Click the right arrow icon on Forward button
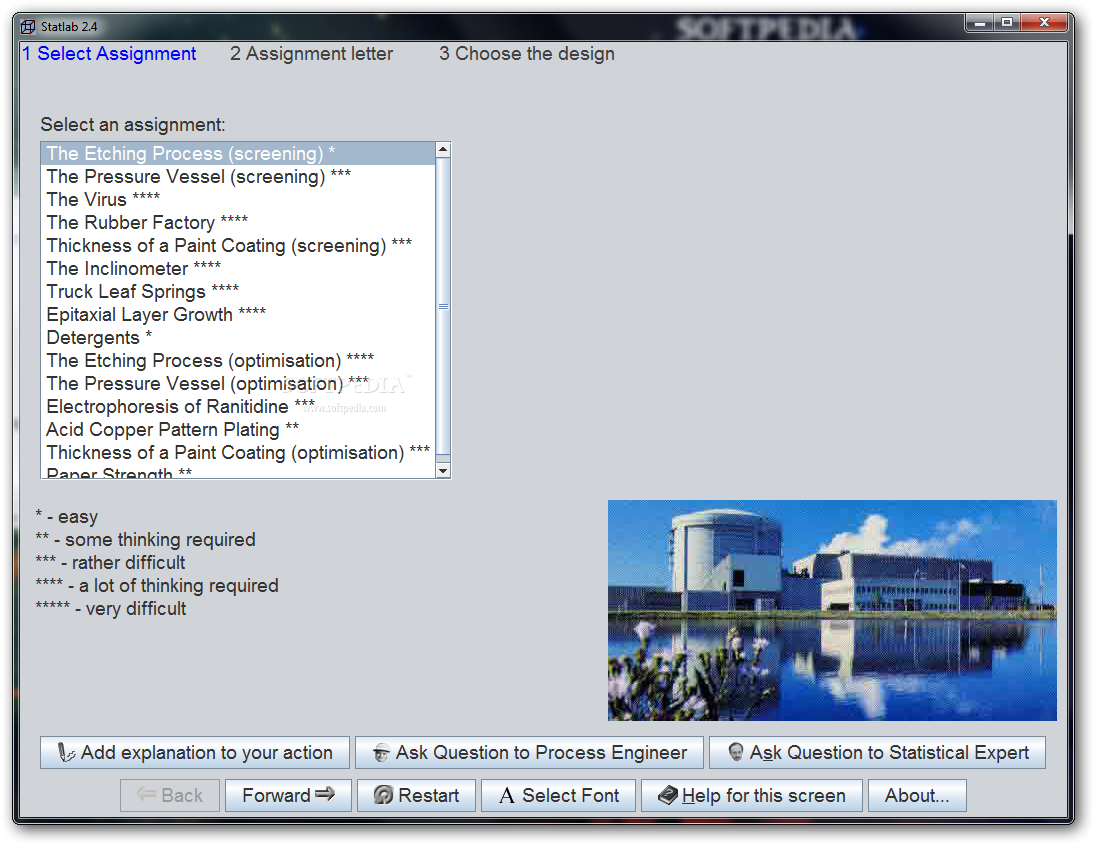Image resolution: width=1095 pixels, height=845 pixels. 325,794
